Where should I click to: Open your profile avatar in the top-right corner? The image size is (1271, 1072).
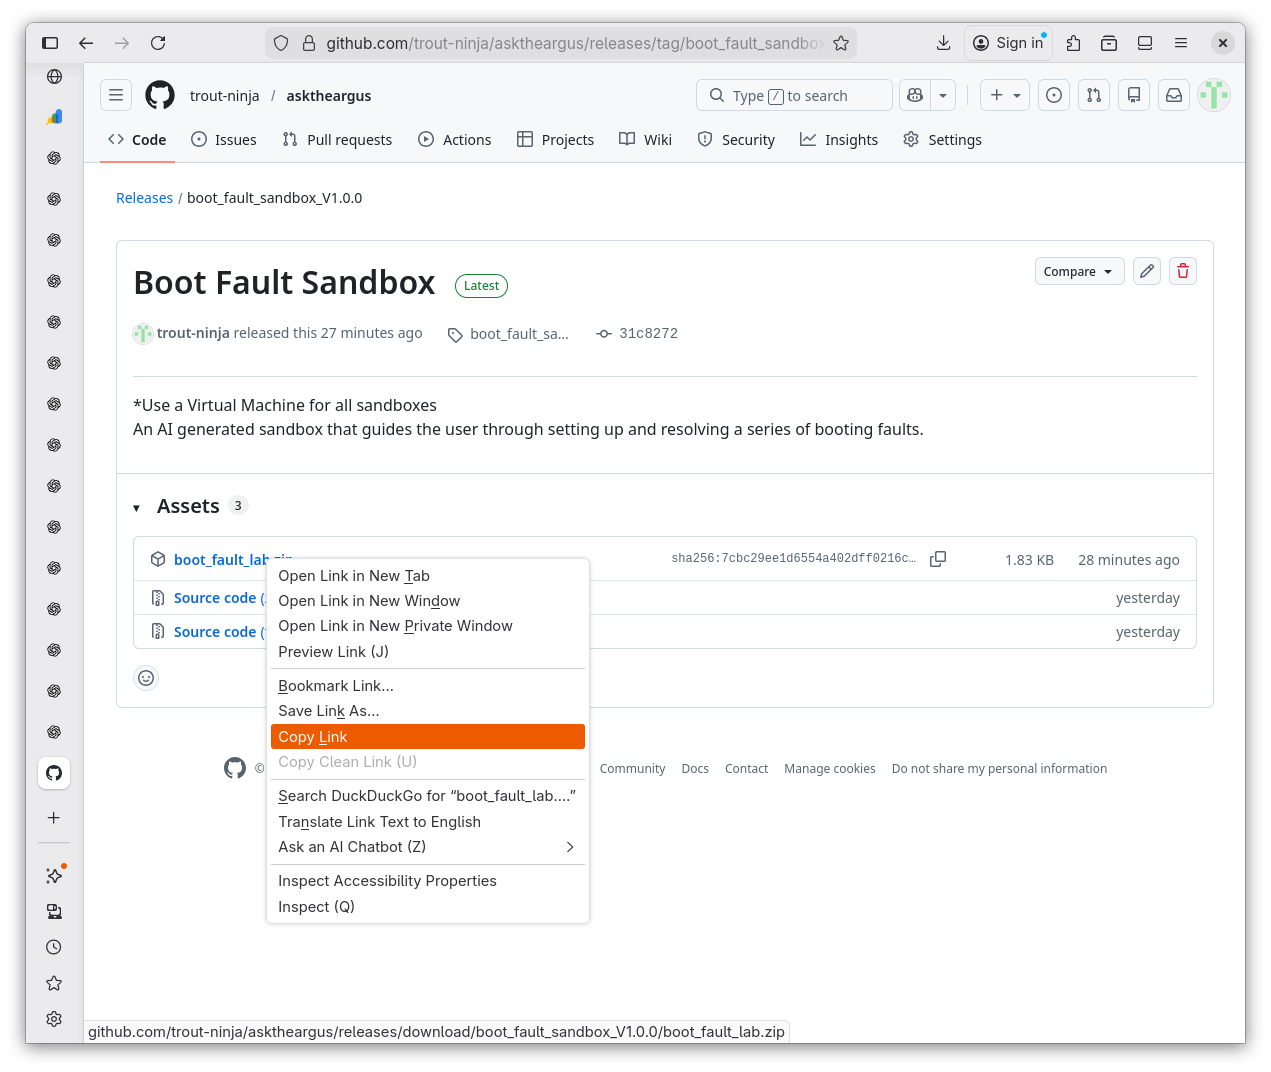[1213, 95]
